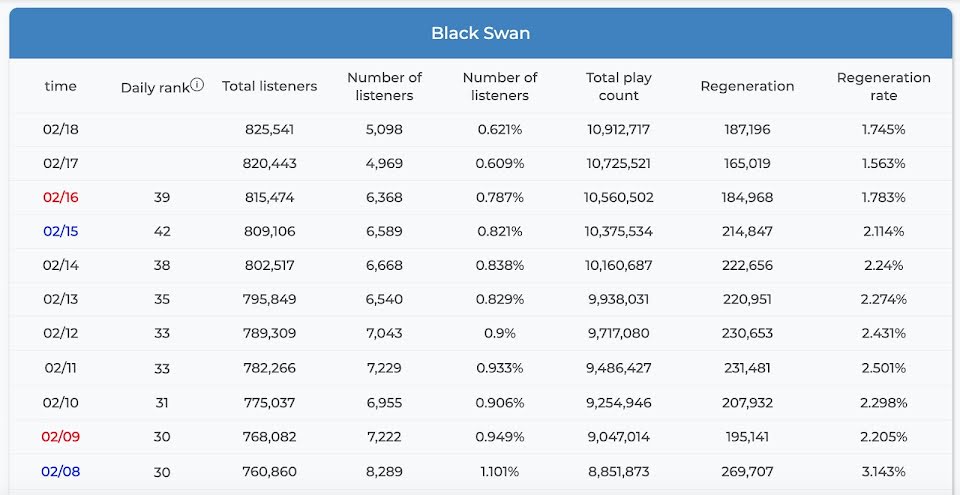This screenshot has width=960, height=495.
Task: Click the 02/18 row date
Action: [x=61, y=129]
